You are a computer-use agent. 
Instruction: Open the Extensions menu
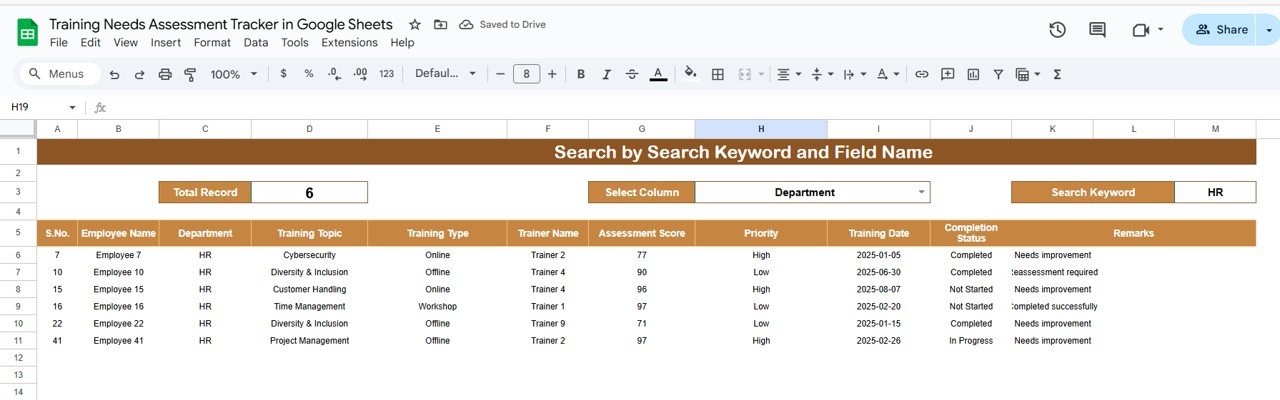click(x=349, y=43)
